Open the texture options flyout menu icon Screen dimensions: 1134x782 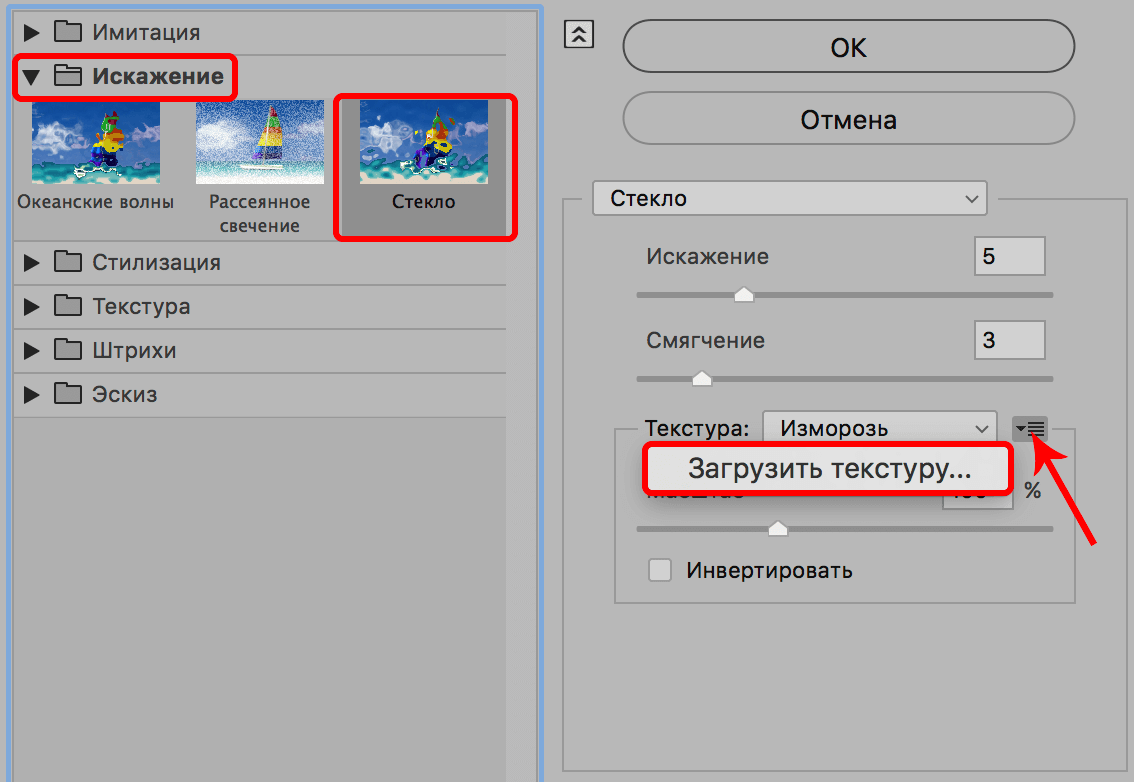point(1029,428)
